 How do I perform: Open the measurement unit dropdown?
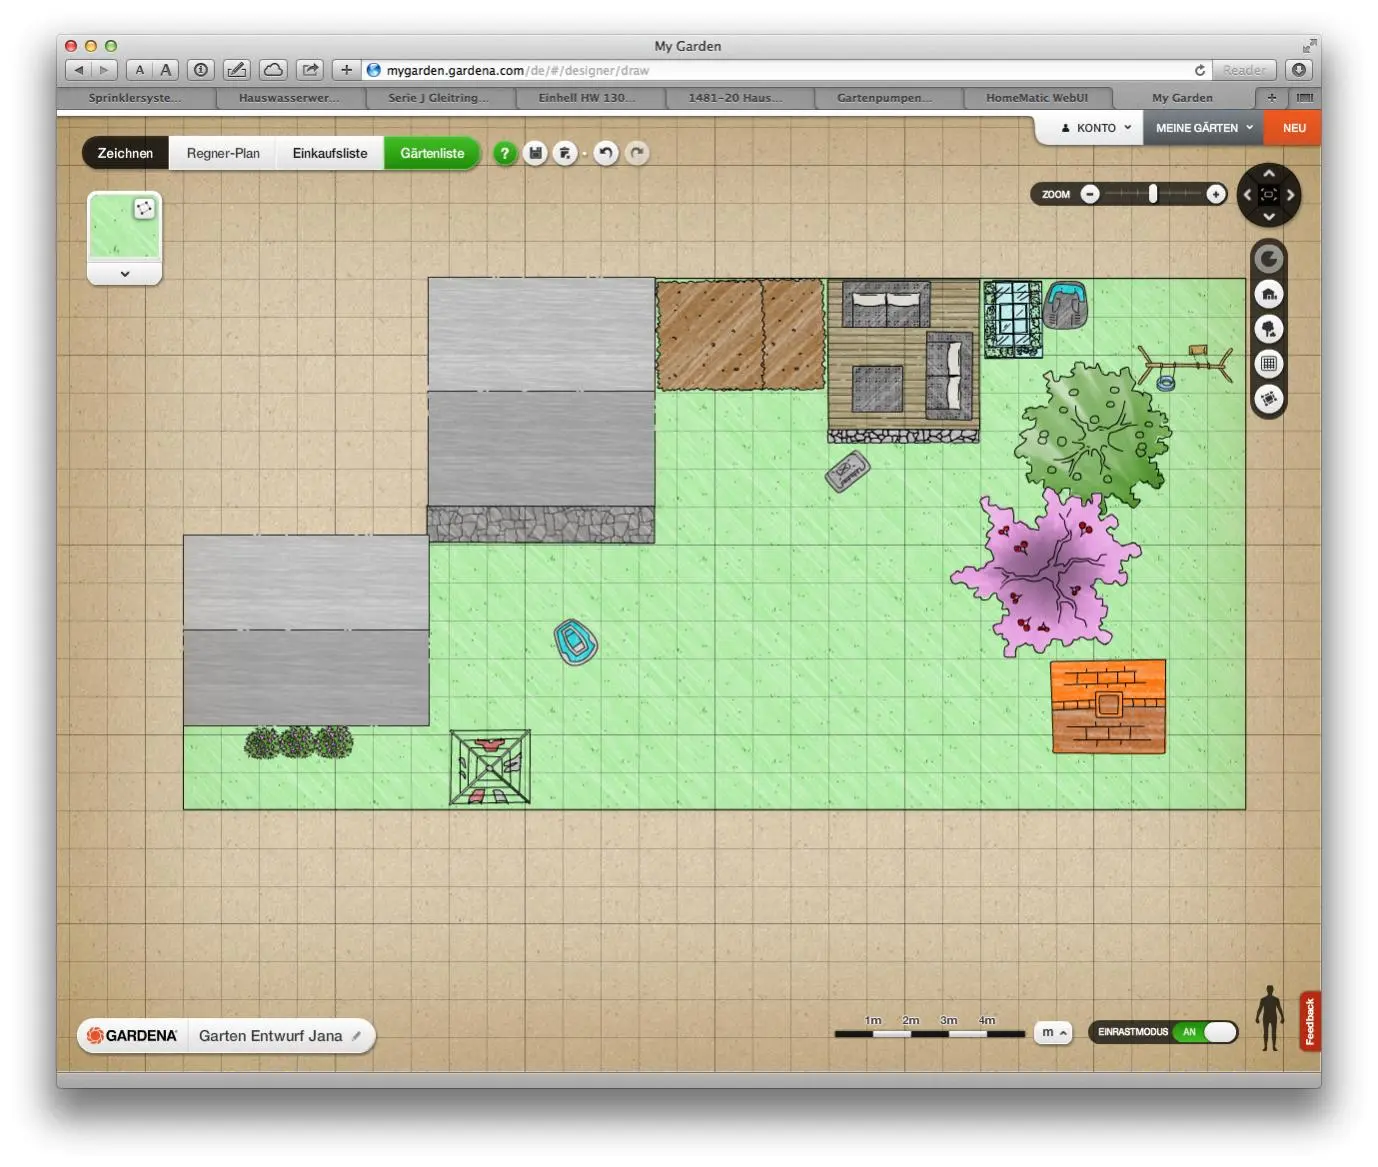pyautogui.click(x=1053, y=1032)
